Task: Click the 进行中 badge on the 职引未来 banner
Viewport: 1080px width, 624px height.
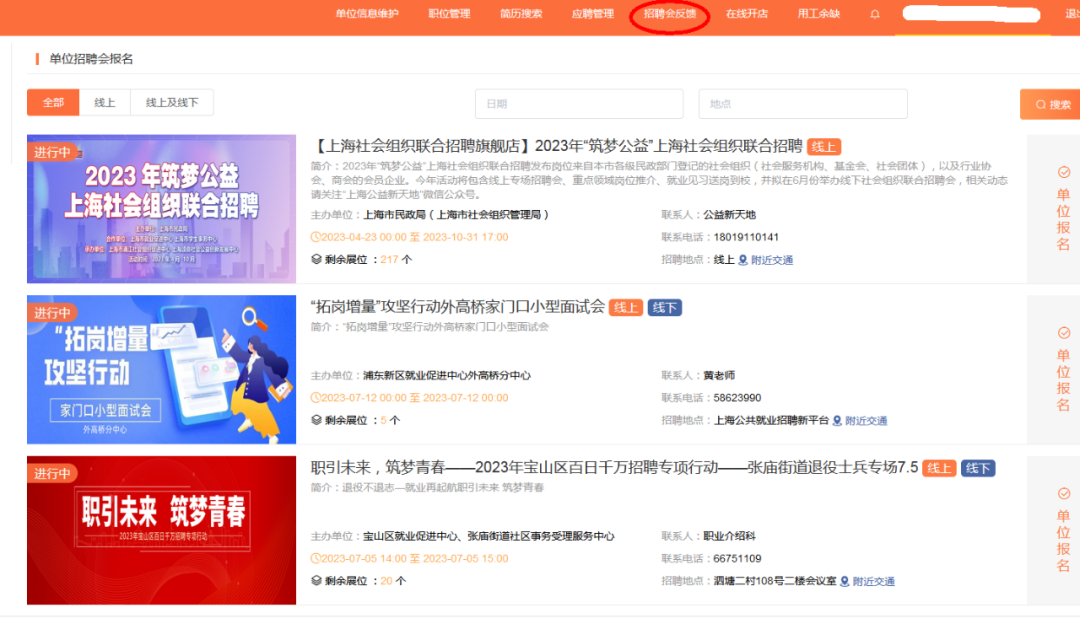Action: click(x=52, y=474)
